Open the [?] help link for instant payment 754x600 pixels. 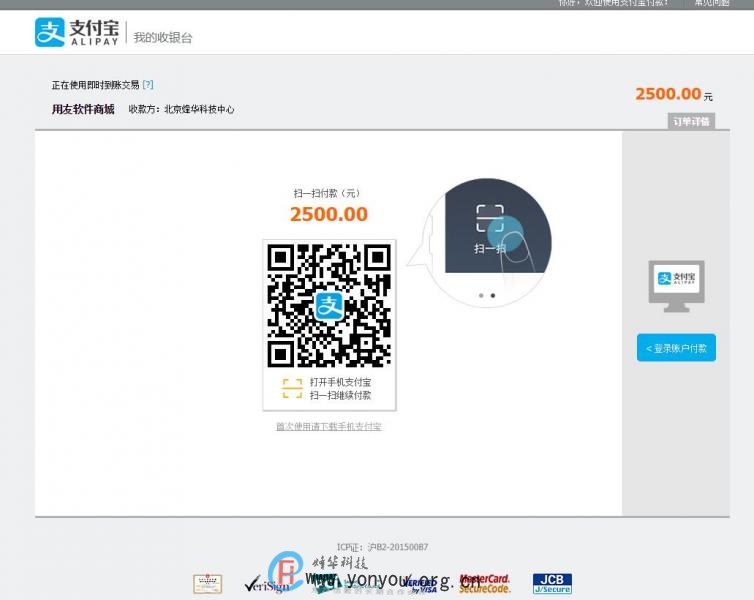pyautogui.click(x=148, y=85)
